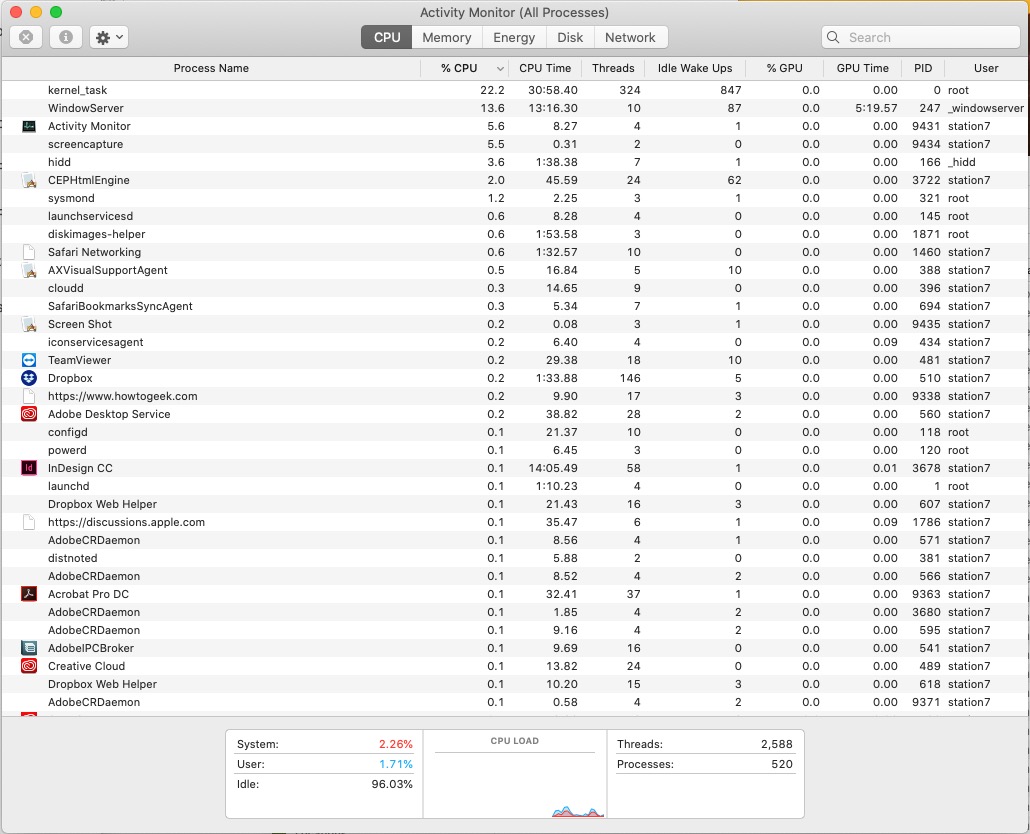Sort by the % GPU column
This screenshot has width=1030, height=834.
point(784,68)
